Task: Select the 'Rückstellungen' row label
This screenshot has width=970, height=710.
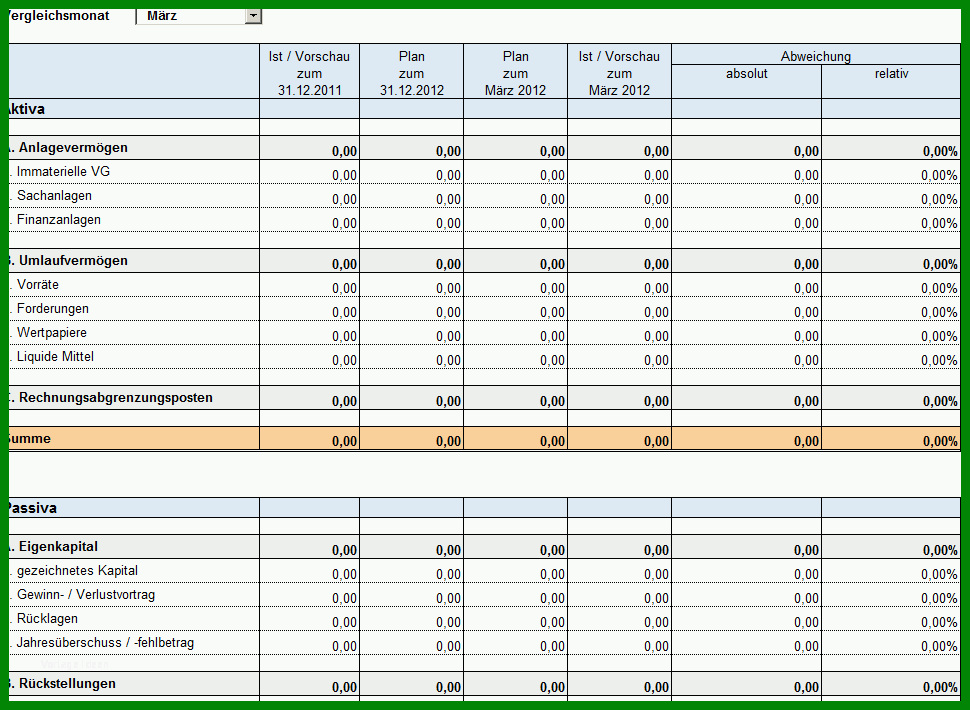Action: coord(67,684)
